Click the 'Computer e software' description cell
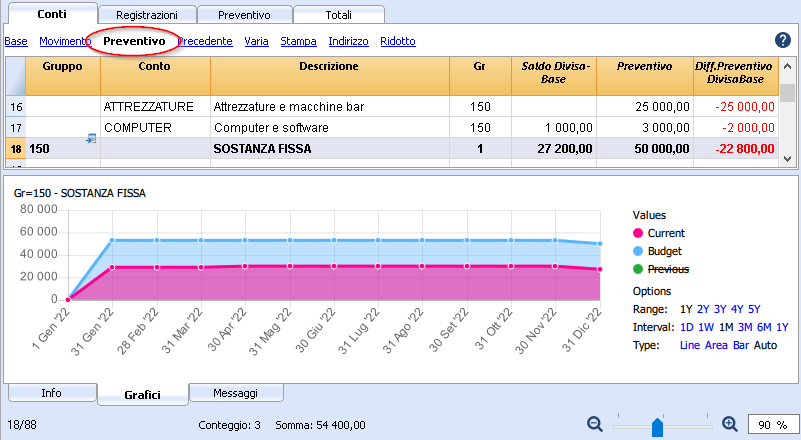The image size is (801, 440). (x=329, y=128)
